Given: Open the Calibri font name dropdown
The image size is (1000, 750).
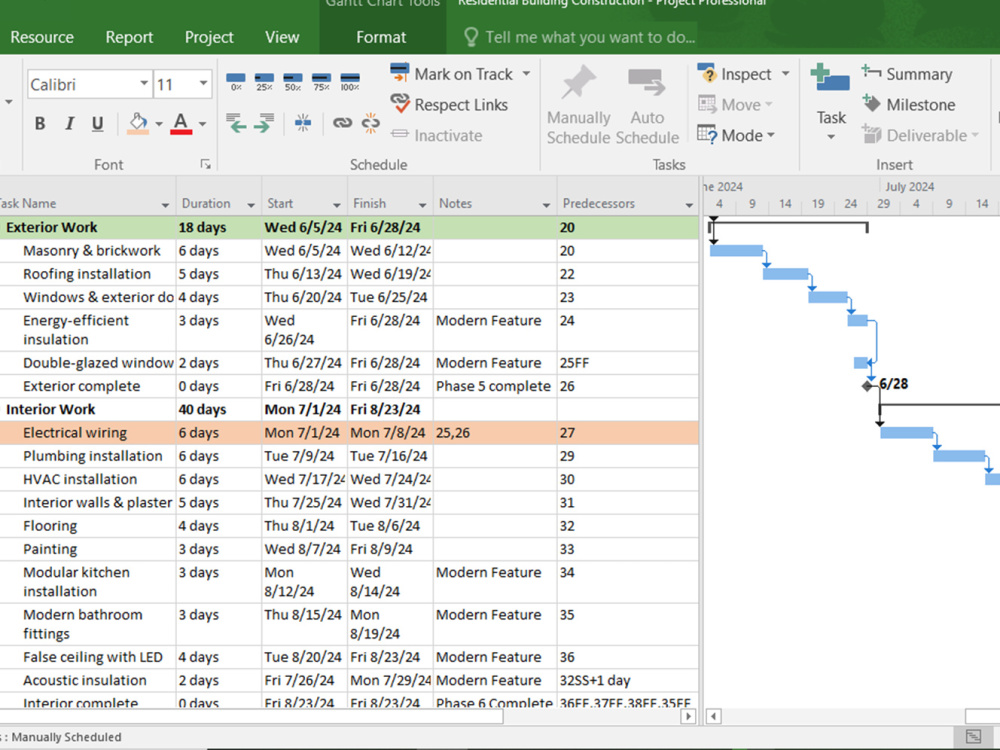Looking at the screenshot, I should pos(144,84).
